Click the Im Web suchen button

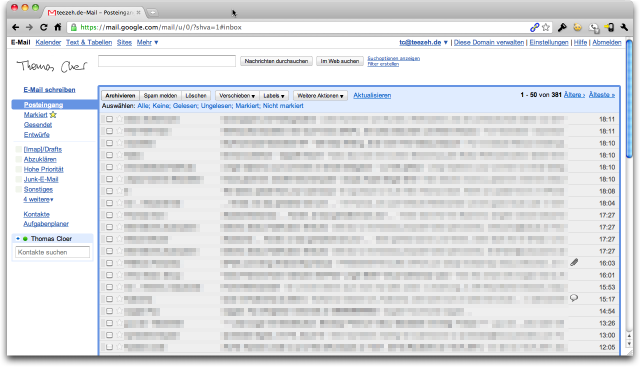coord(340,61)
